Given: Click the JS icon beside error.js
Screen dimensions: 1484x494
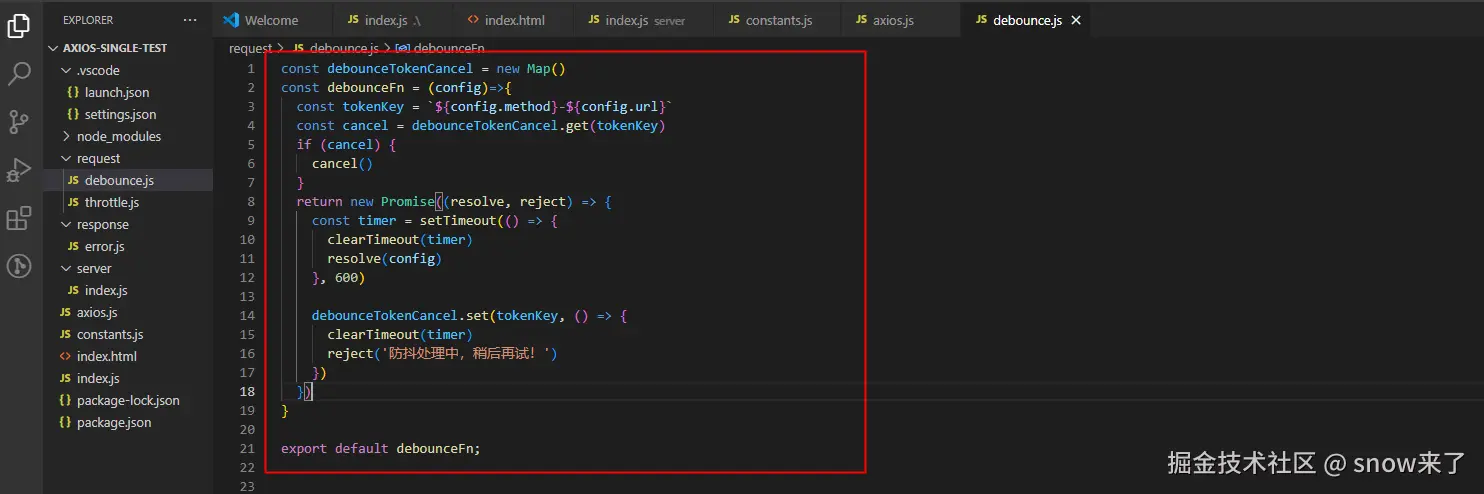Looking at the screenshot, I should coord(73,246).
